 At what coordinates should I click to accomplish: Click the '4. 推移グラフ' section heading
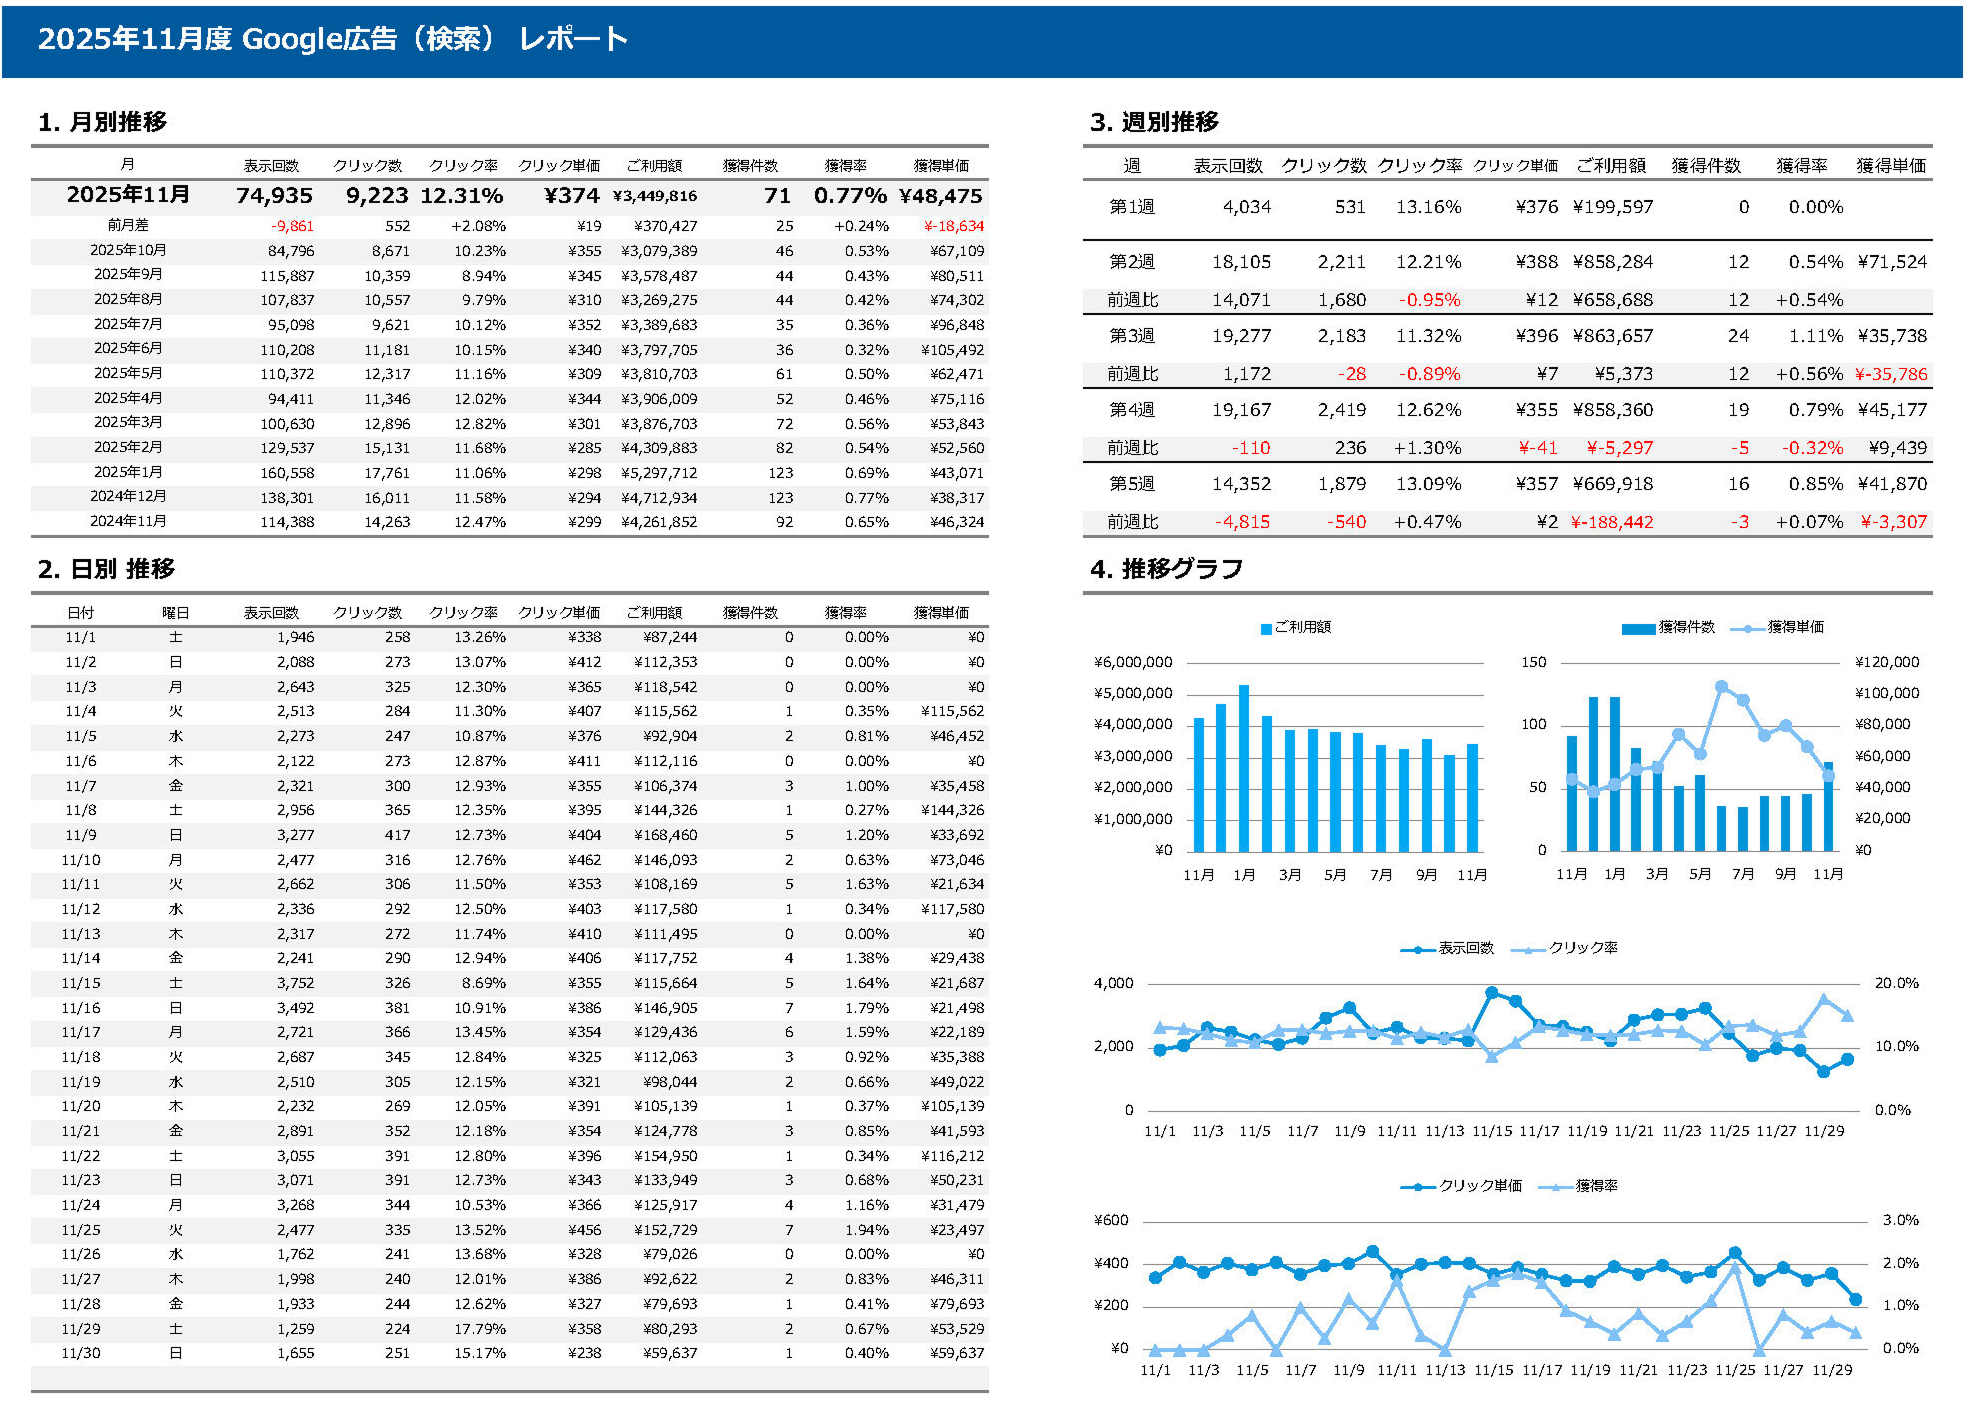click(x=1166, y=569)
